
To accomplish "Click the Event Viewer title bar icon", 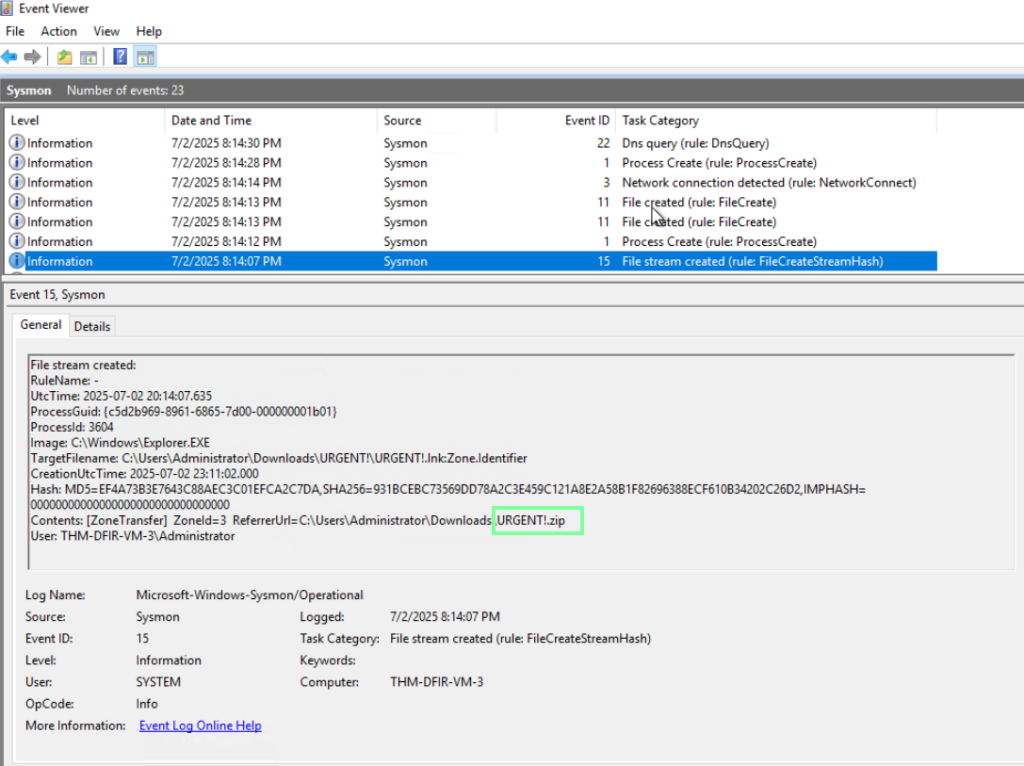I will [x=9, y=9].
